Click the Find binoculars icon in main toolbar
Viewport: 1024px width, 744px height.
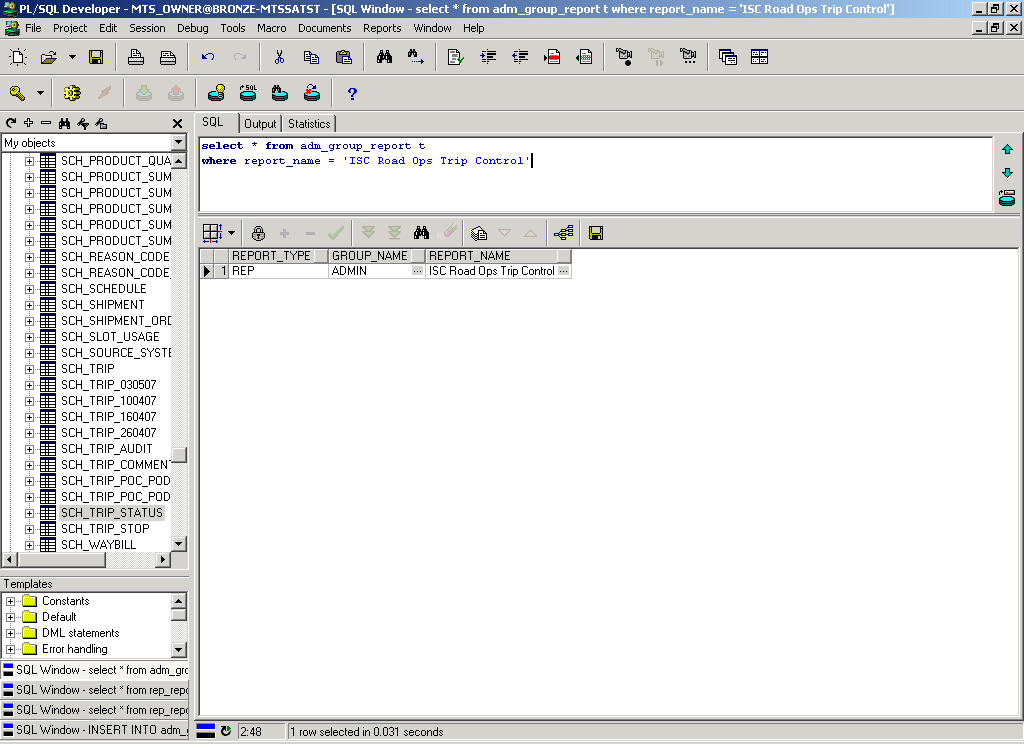[385, 57]
